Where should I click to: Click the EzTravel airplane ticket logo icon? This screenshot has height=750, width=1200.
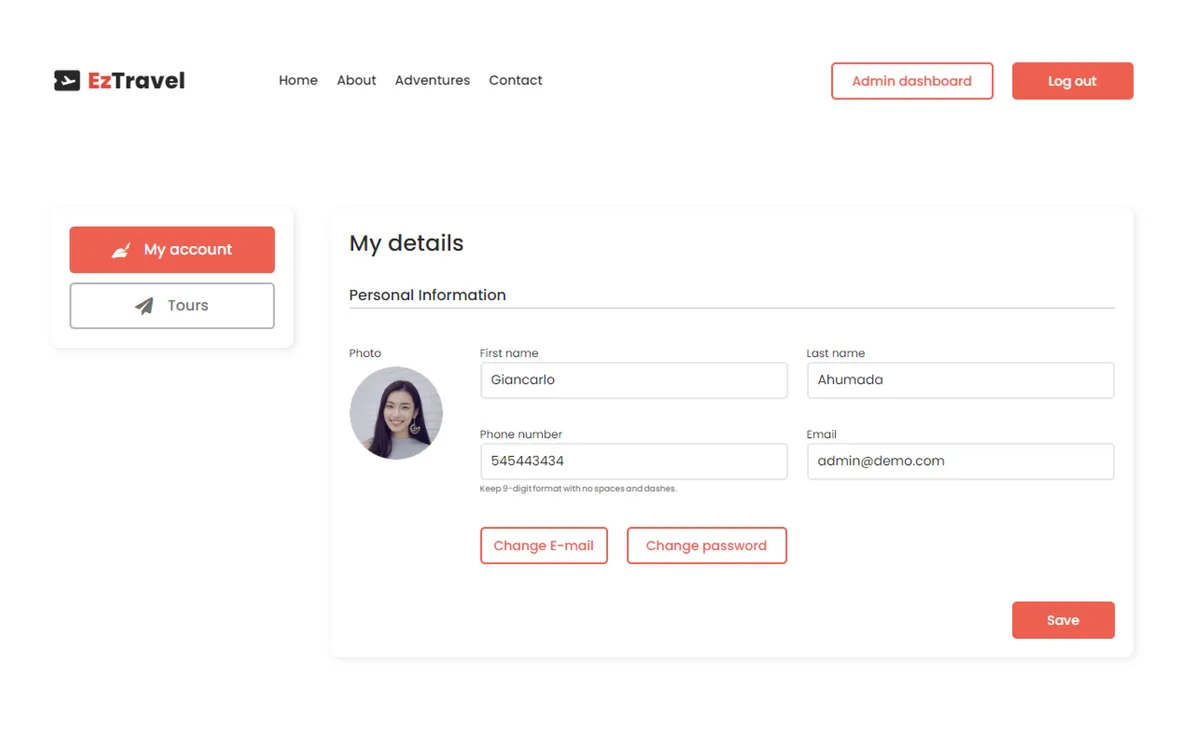pyautogui.click(x=67, y=81)
